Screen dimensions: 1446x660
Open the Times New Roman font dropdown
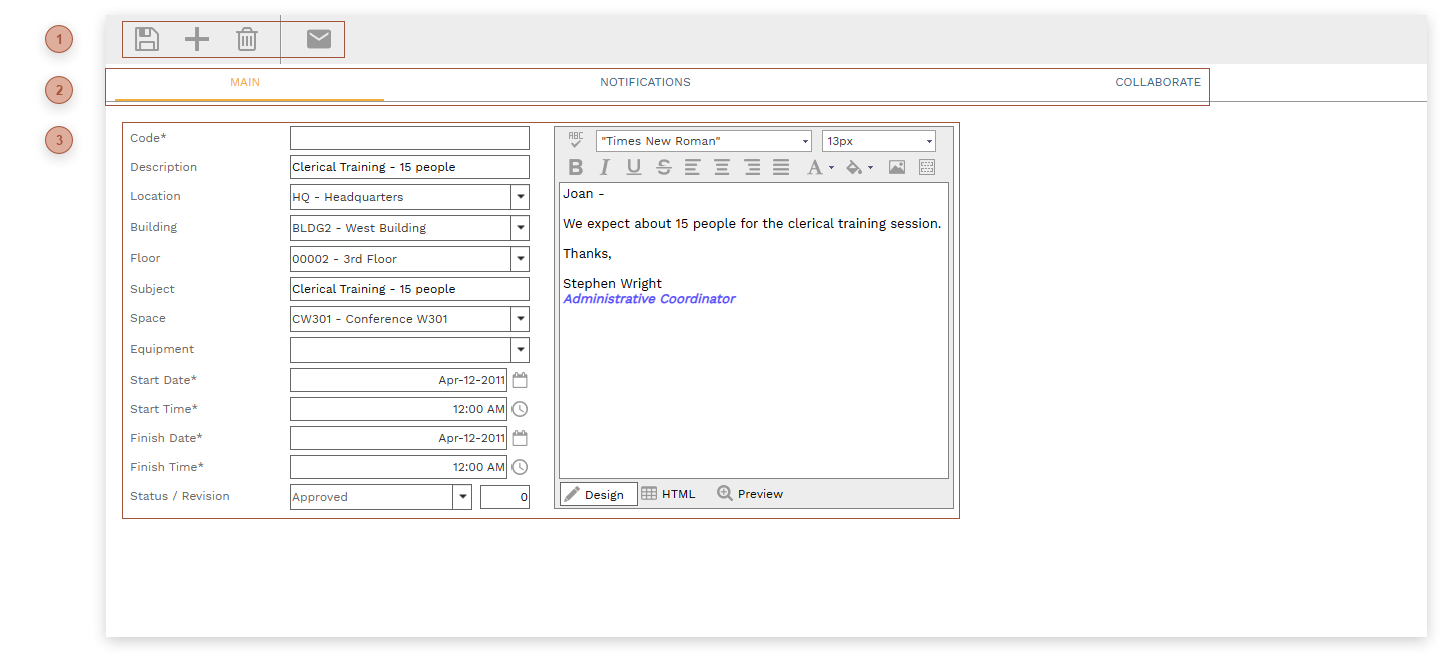tap(704, 142)
